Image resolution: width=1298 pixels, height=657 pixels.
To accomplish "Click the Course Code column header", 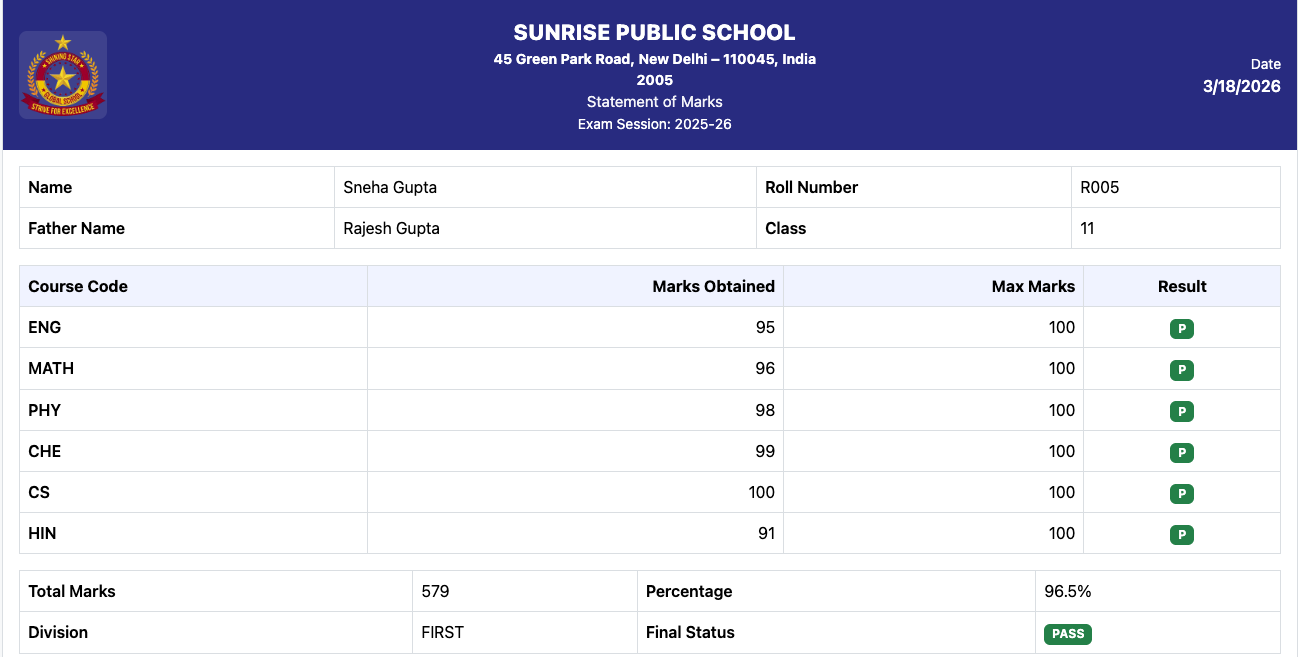I will 78,286.
